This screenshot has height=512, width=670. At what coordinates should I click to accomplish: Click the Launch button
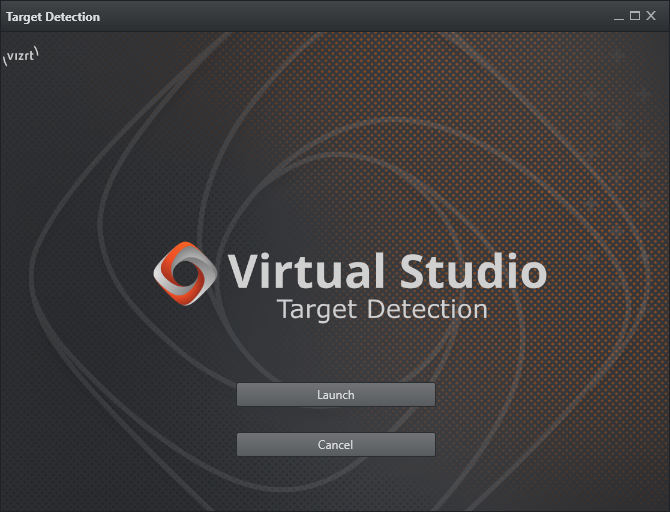pos(335,395)
